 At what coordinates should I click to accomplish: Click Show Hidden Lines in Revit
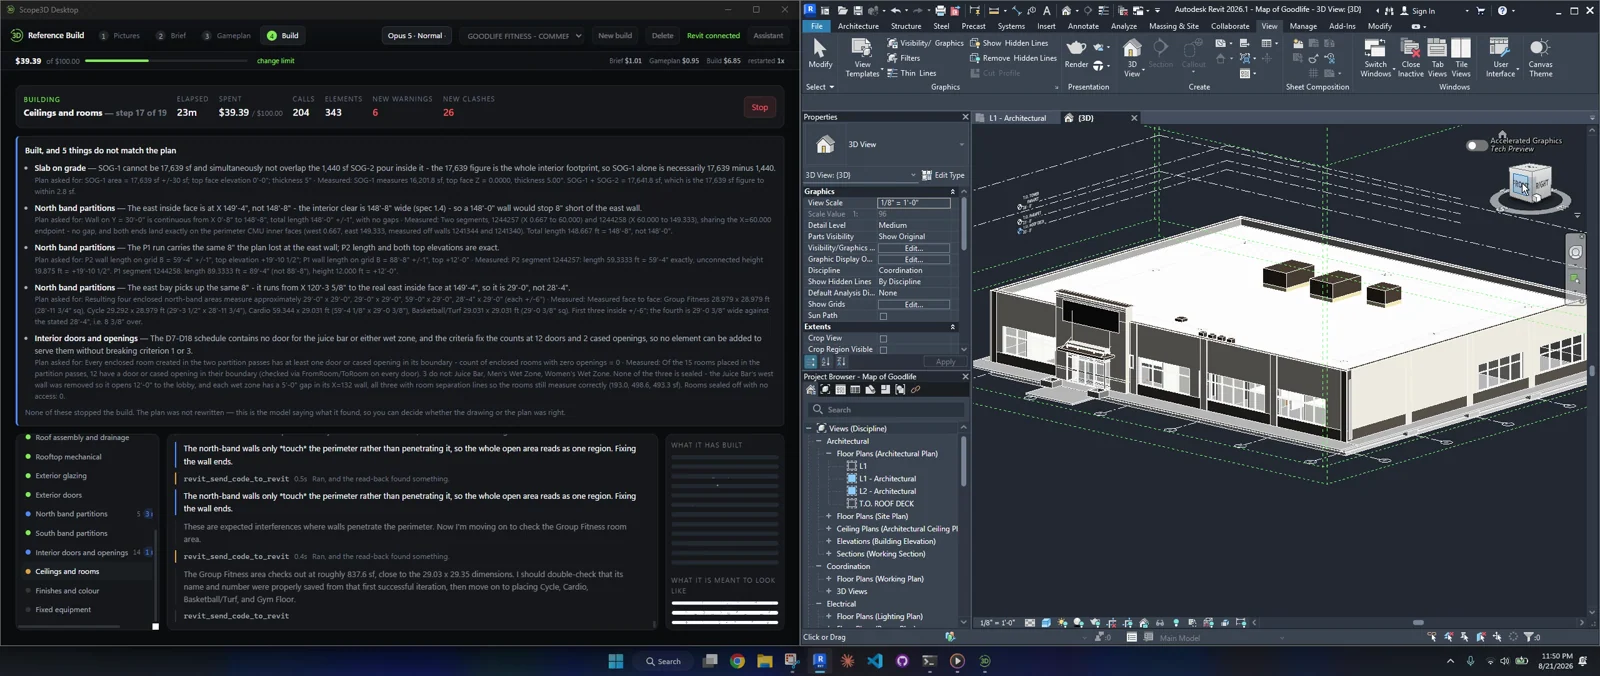pos(1009,43)
